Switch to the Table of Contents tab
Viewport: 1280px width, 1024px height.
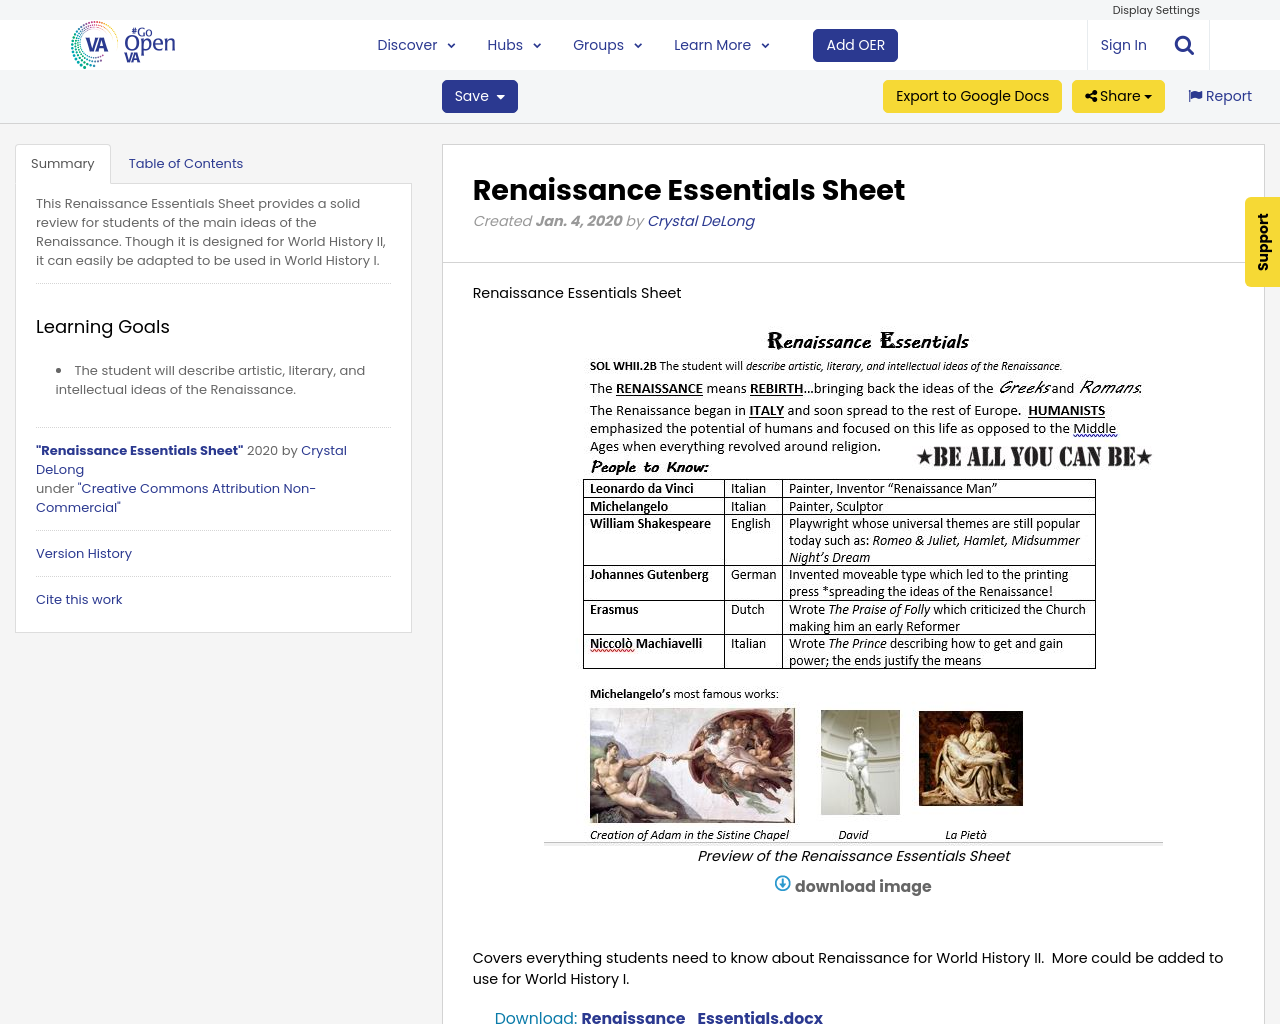(185, 163)
